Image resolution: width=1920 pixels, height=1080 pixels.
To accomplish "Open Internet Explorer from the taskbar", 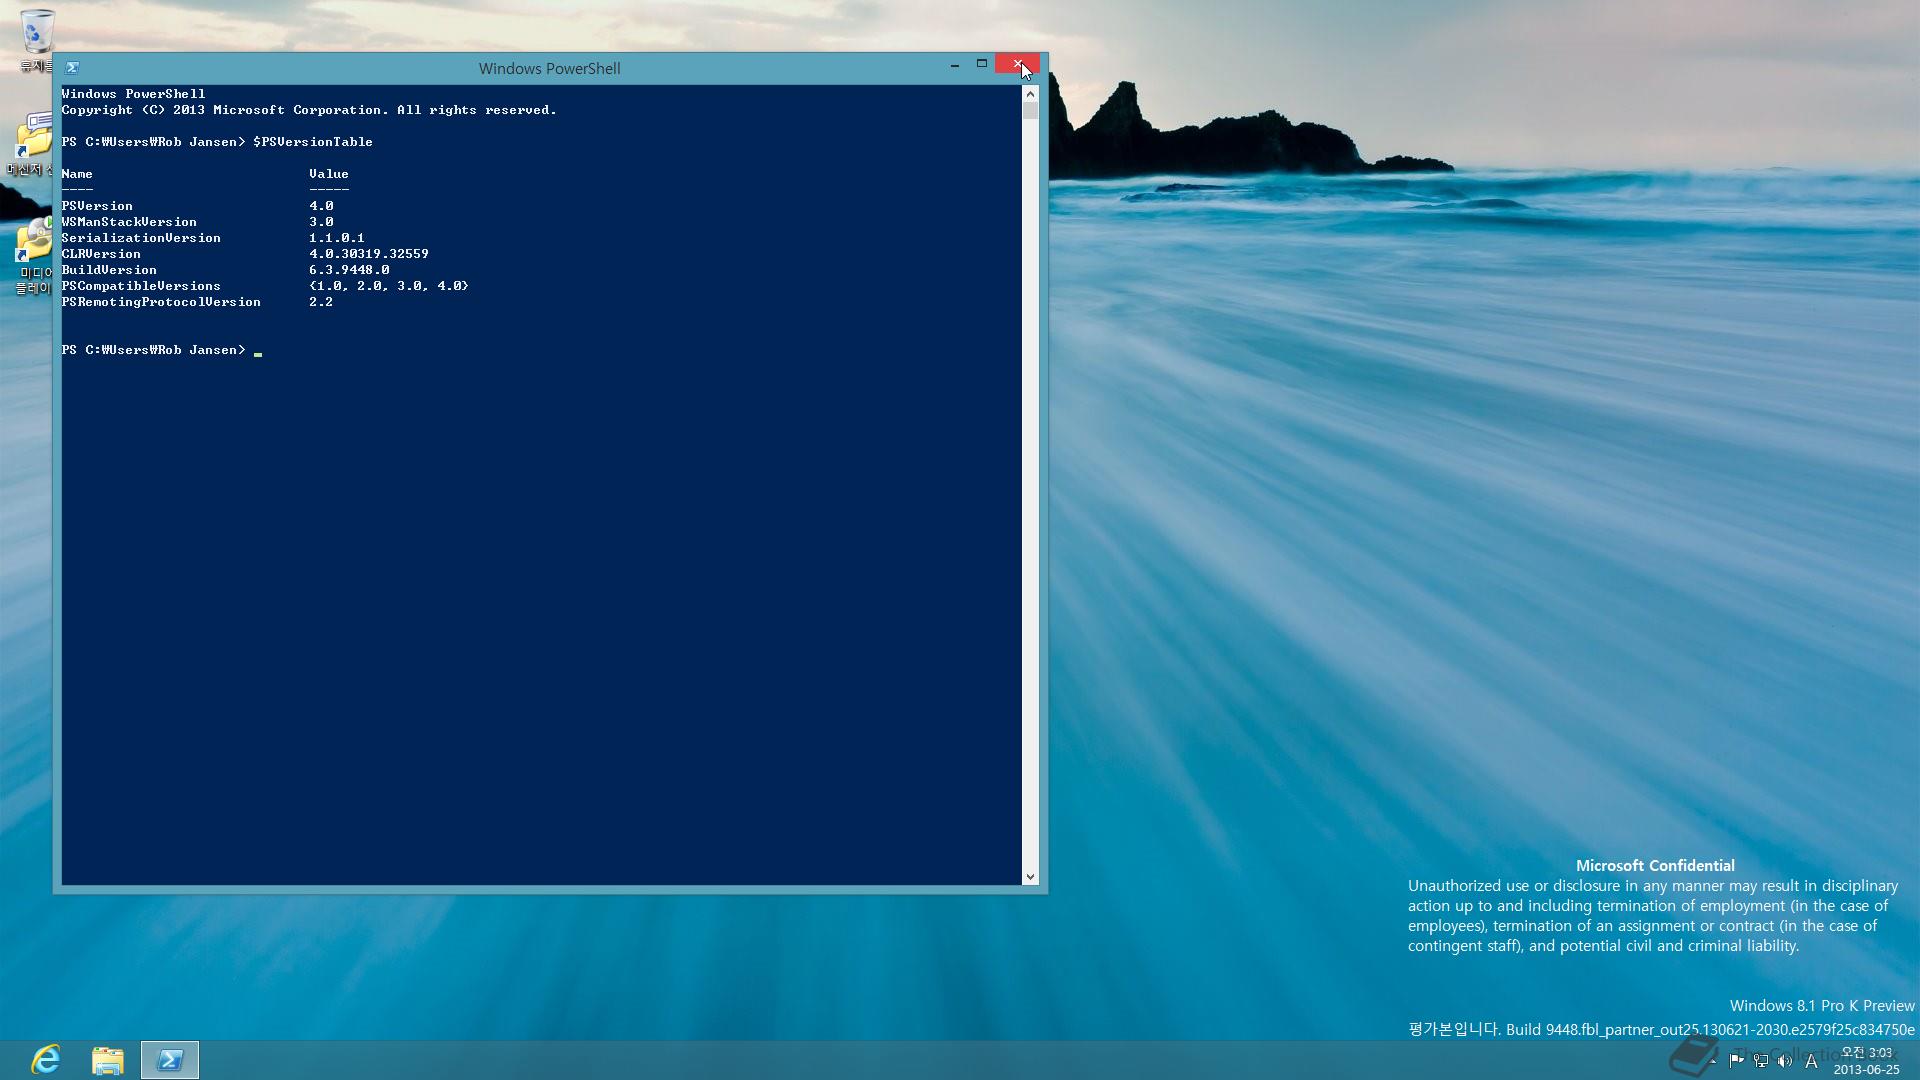I will pyautogui.click(x=46, y=1060).
